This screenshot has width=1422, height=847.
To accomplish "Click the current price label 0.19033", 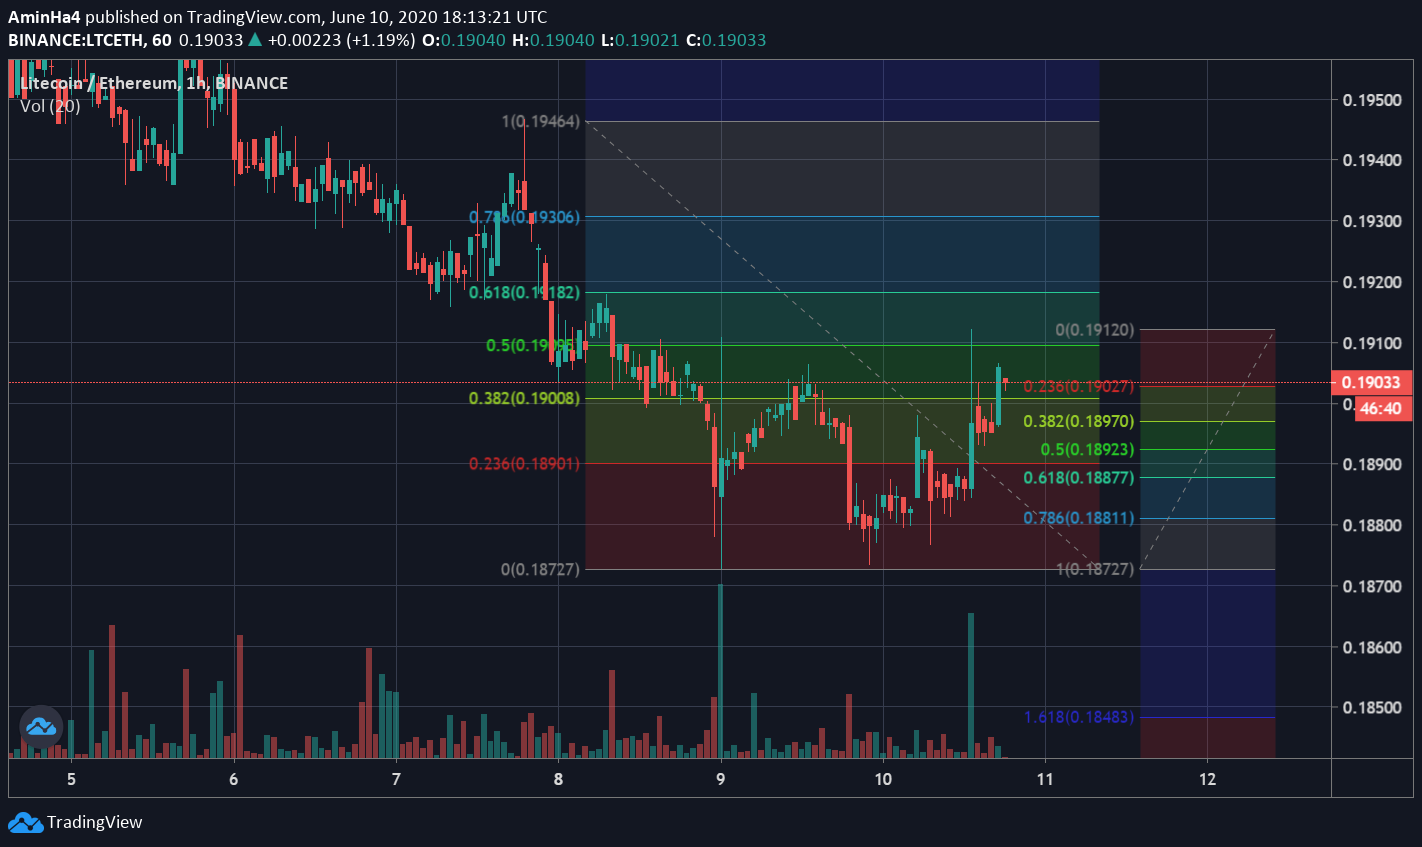I will point(1372,382).
